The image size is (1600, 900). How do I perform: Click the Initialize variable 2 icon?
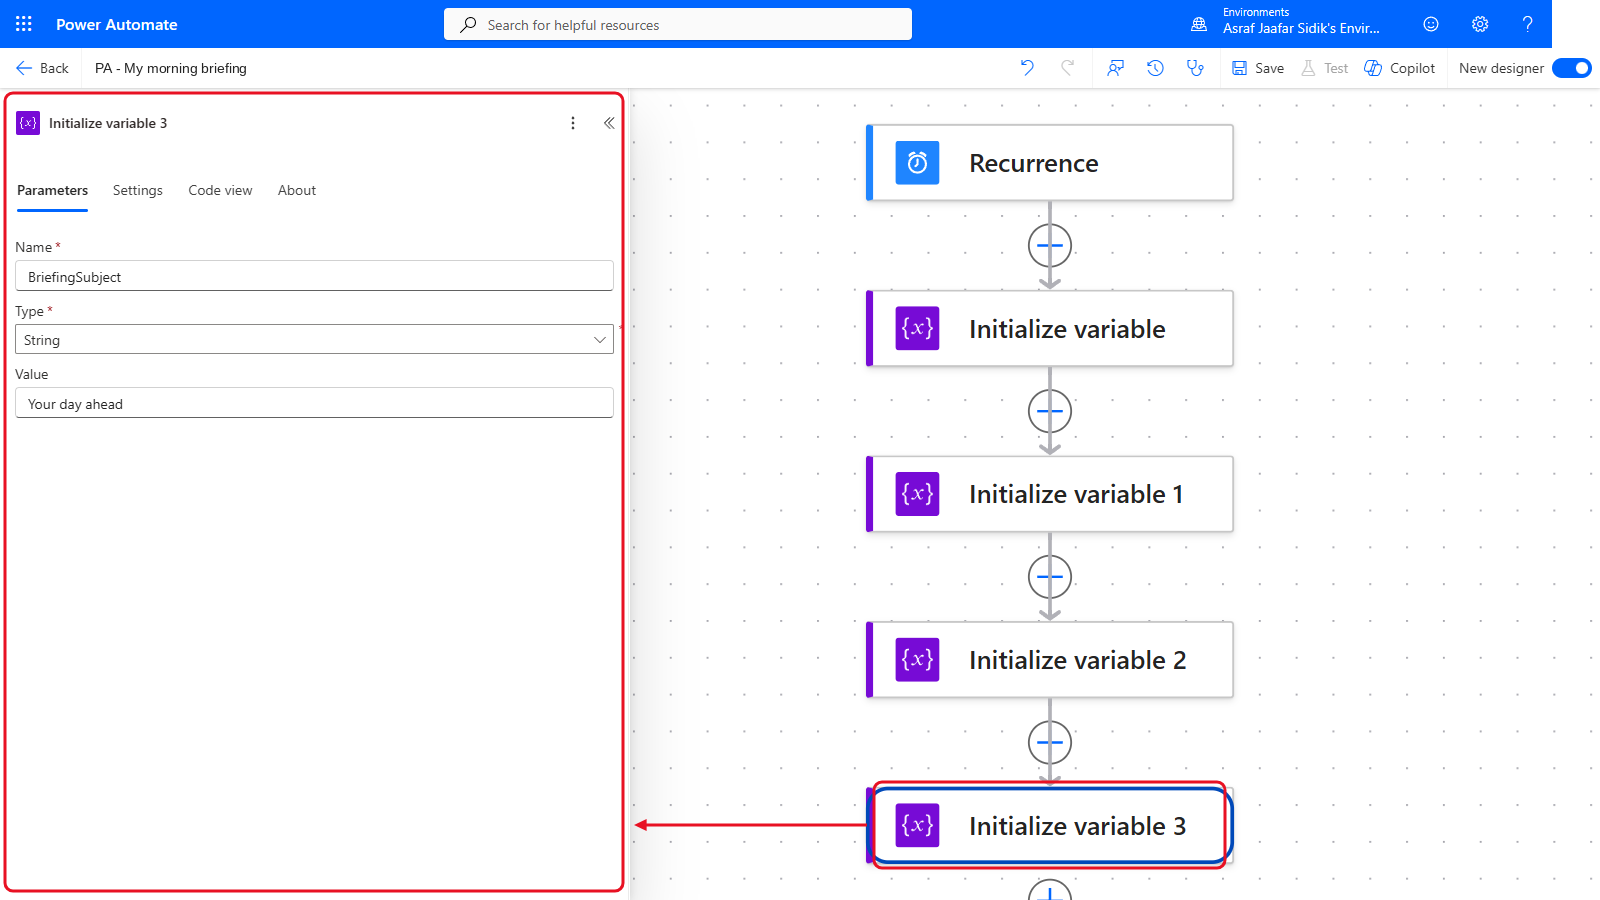point(917,660)
